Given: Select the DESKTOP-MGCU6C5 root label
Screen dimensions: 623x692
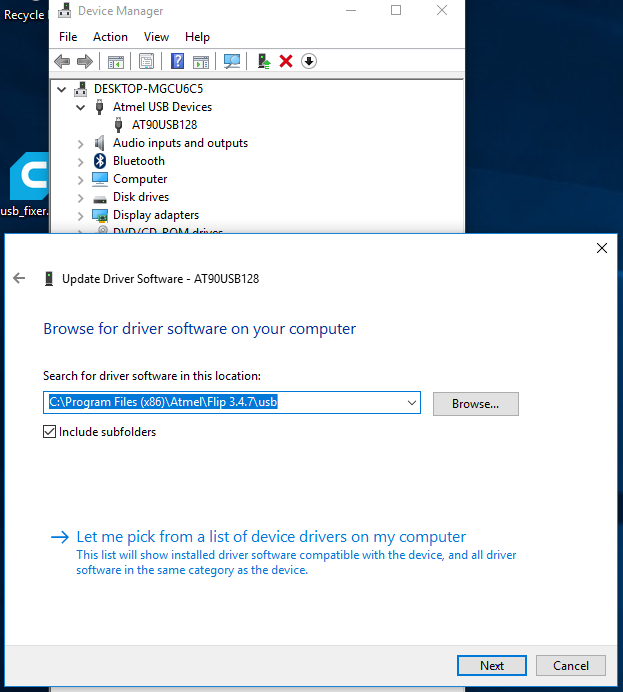Looking at the screenshot, I should 148,89.
